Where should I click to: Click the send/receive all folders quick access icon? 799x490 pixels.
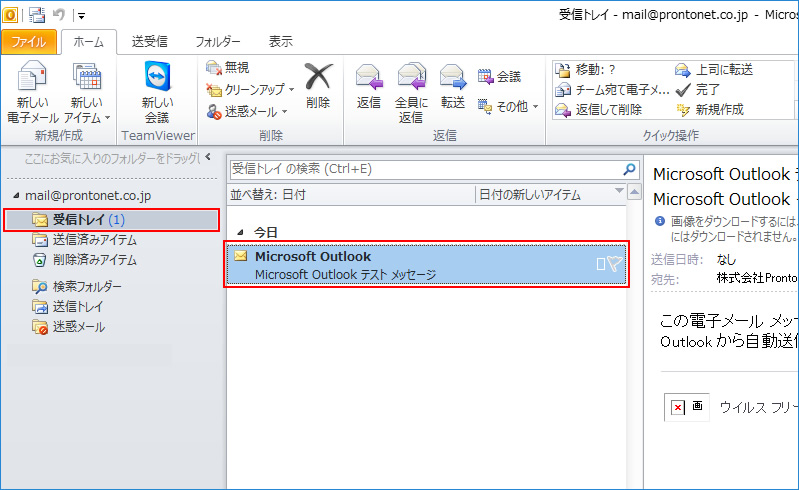[x=37, y=15]
